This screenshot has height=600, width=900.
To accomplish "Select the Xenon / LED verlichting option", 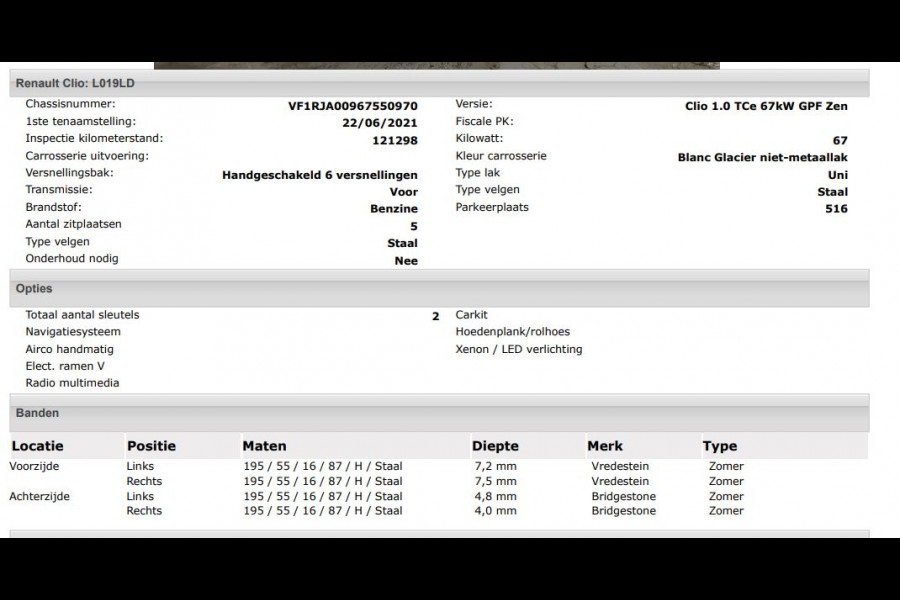I will coord(519,349).
